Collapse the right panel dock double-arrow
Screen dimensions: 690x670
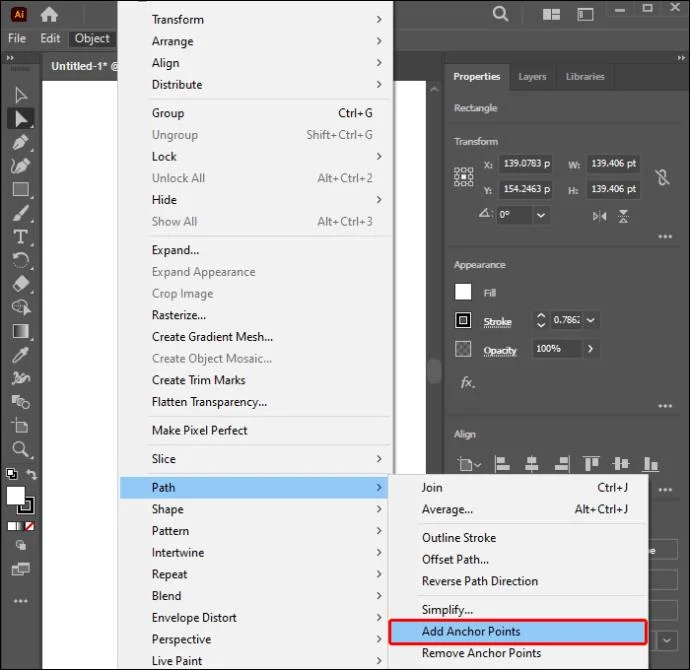pos(681,58)
